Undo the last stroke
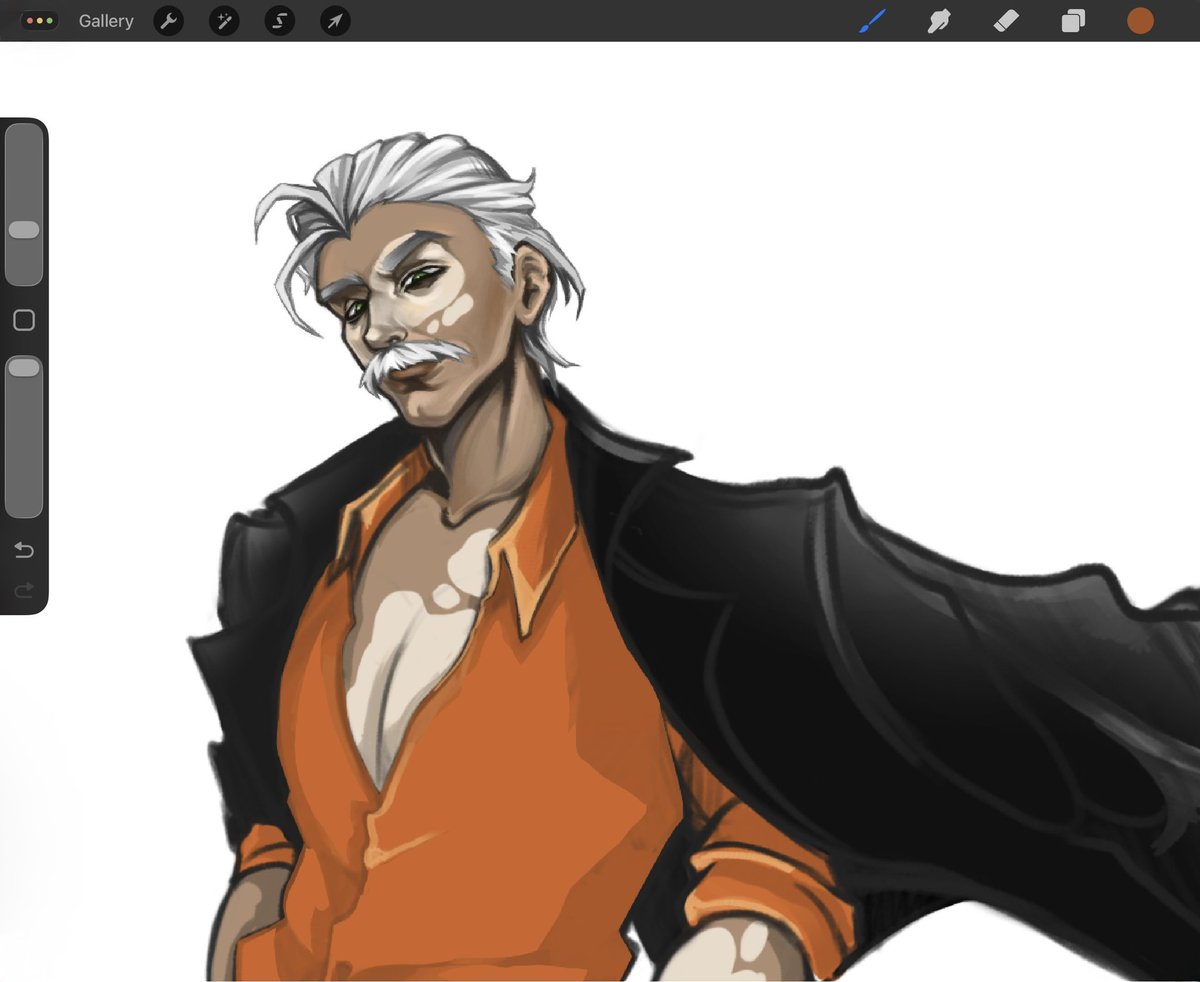 click(24, 550)
